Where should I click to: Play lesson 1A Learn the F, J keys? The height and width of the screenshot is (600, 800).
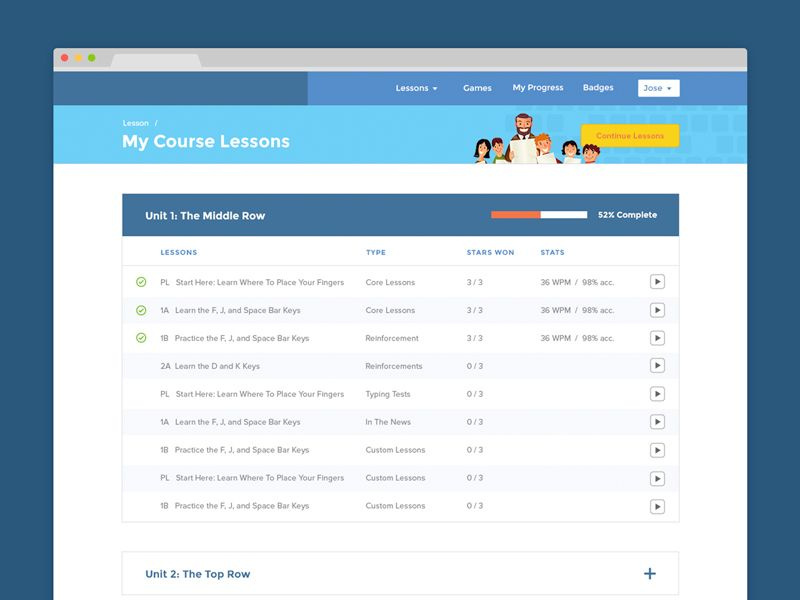pos(658,310)
